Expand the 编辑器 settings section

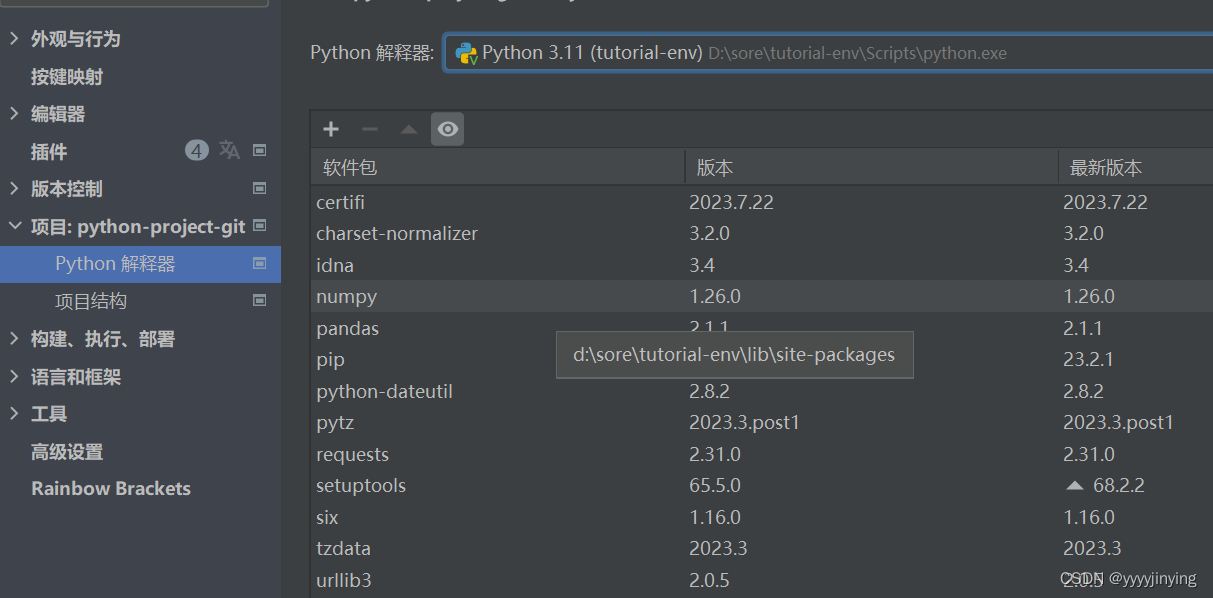point(14,114)
